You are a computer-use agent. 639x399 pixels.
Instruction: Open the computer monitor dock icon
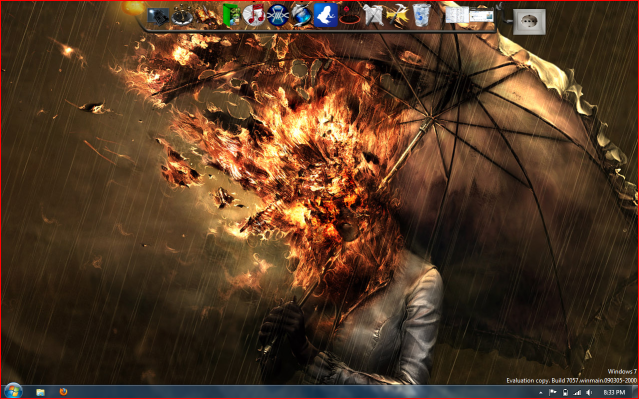coord(159,16)
